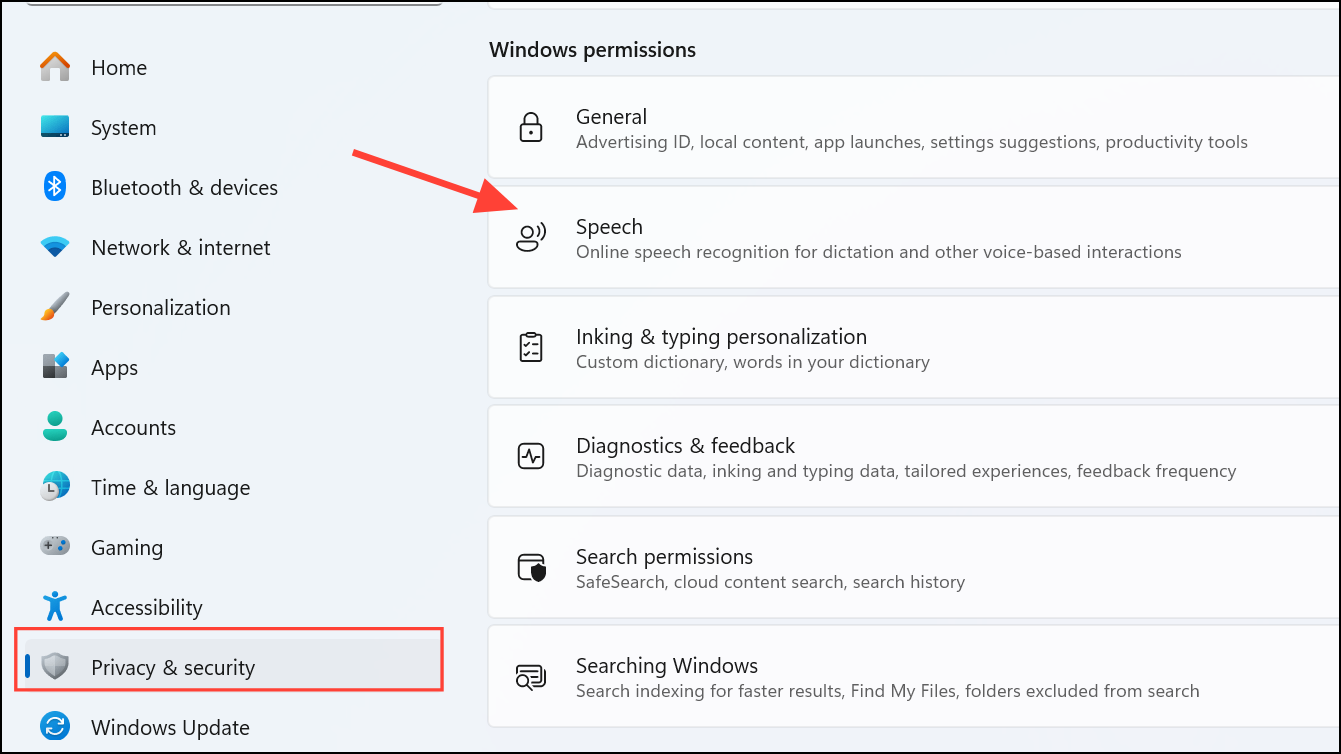
Task: Click the Gaming controller icon
Action: tap(55, 546)
